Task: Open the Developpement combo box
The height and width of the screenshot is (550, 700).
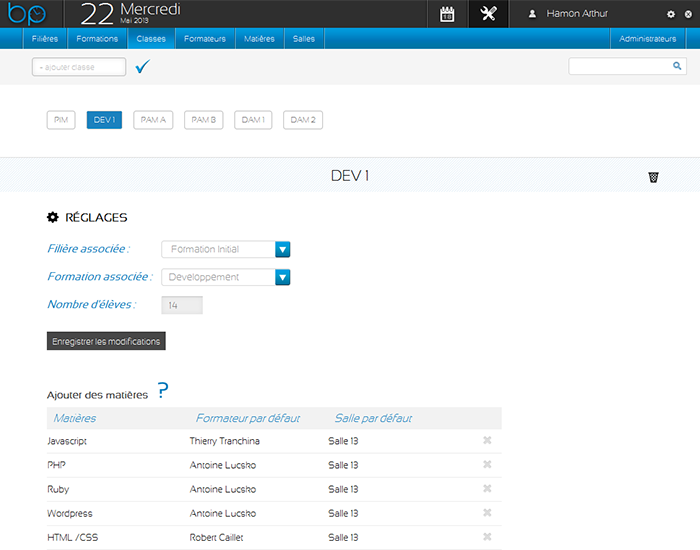Action: [226, 277]
